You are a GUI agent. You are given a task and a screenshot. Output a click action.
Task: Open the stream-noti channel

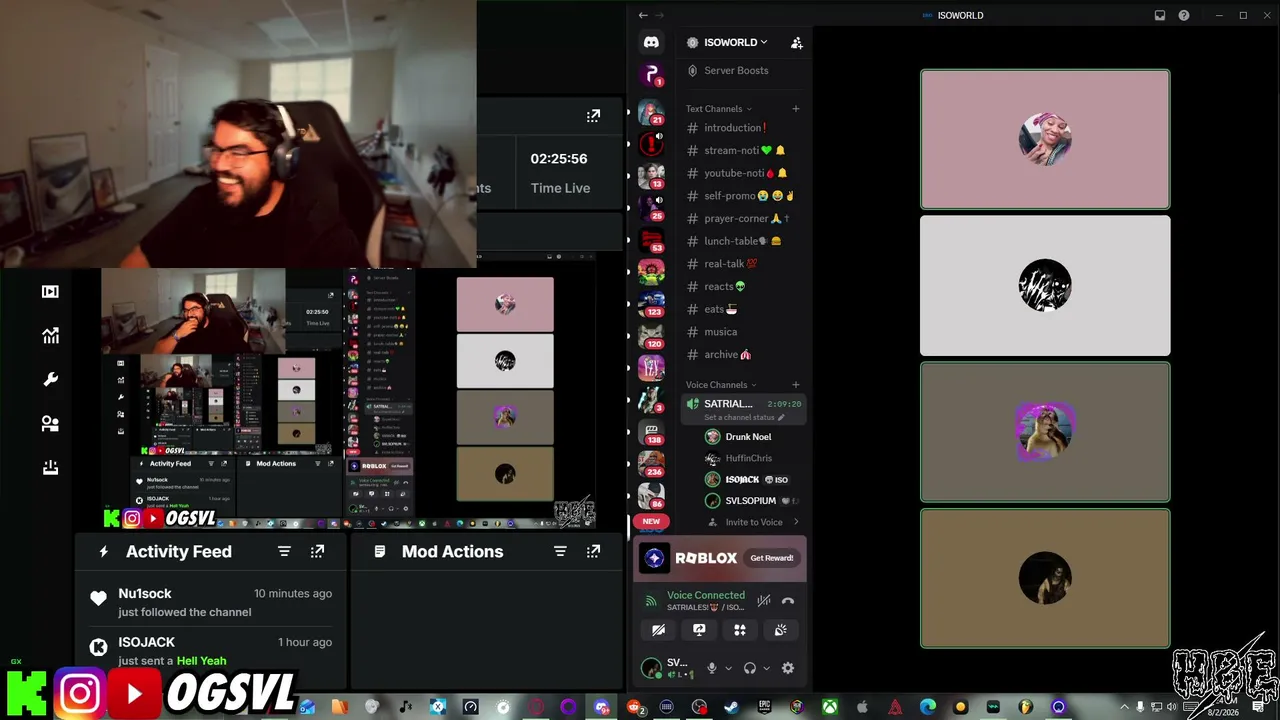pyautogui.click(x=744, y=151)
